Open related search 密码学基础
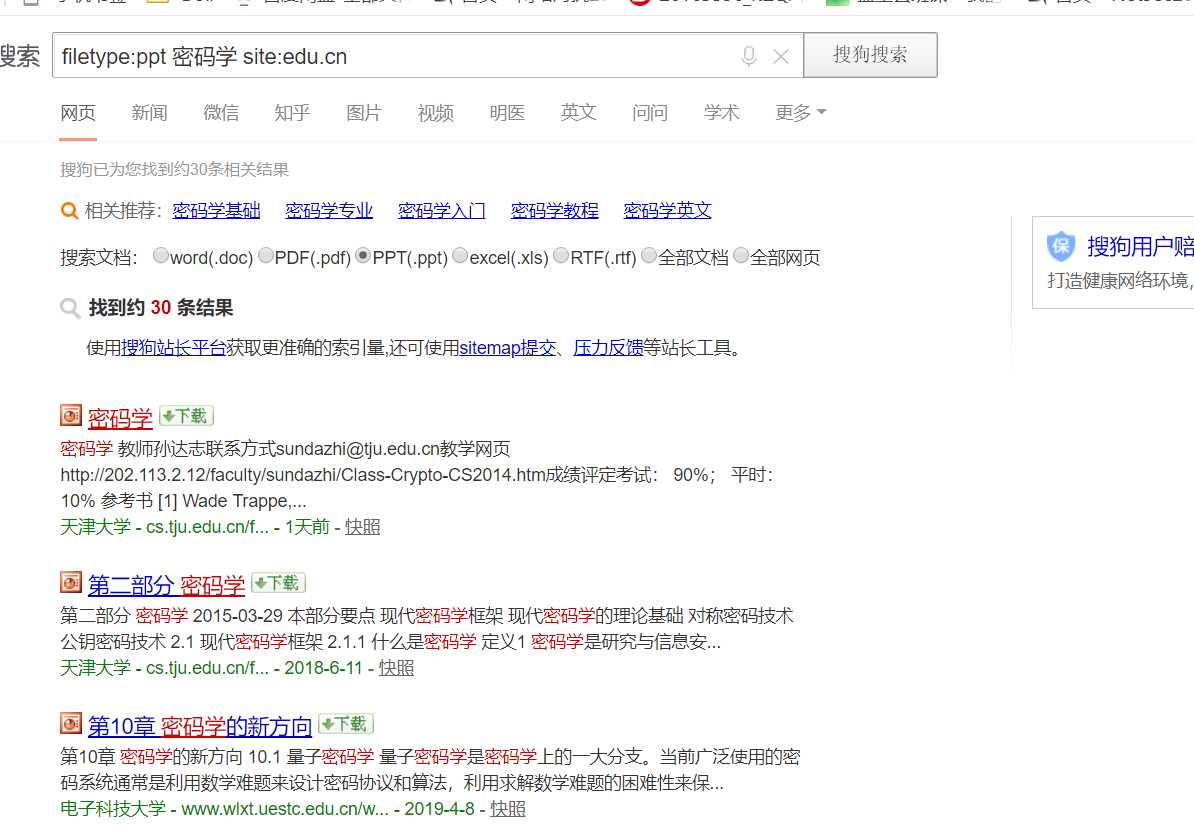The height and width of the screenshot is (833, 1194). pyautogui.click(x=216, y=210)
